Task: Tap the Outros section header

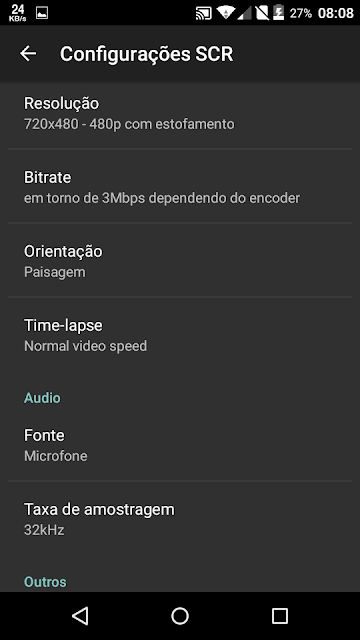Action: point(45,582)
